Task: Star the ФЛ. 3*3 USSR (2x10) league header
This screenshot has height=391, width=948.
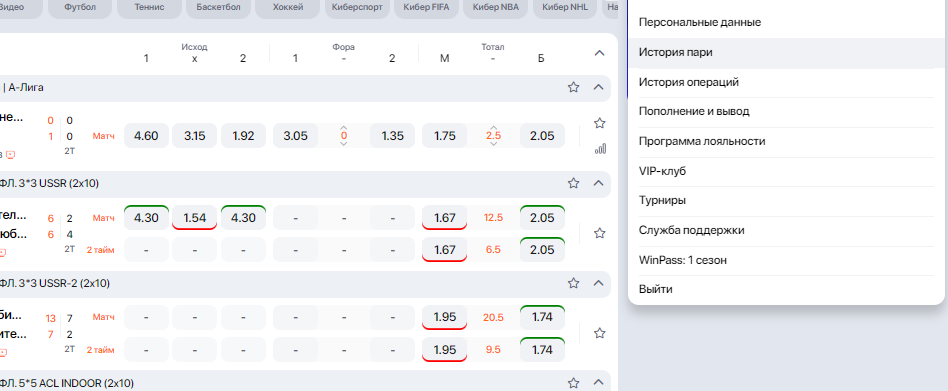Action: 573,183
